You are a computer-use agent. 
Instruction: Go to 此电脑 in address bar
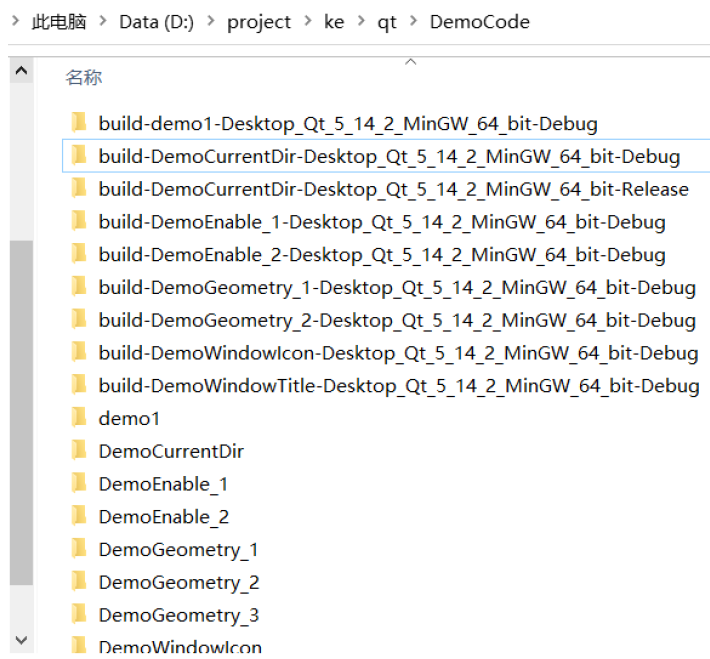pyautogui.click(x=59, y=21)
